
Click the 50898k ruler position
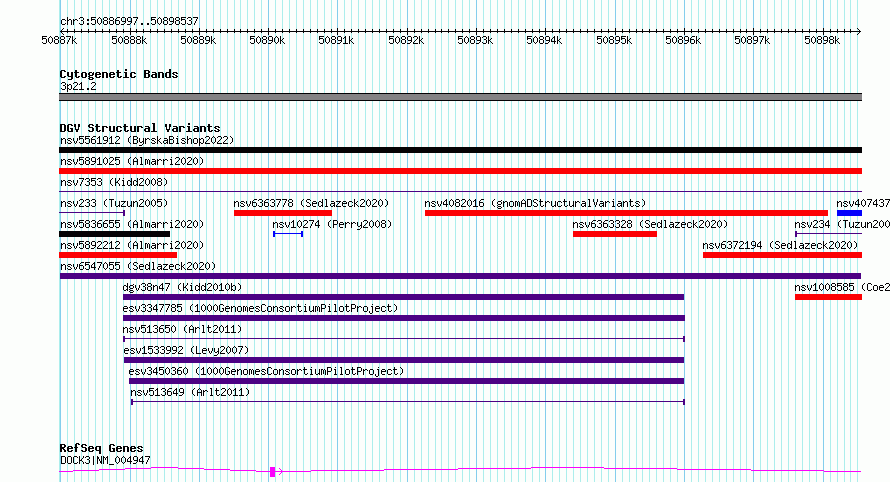(x=822, y=40)
